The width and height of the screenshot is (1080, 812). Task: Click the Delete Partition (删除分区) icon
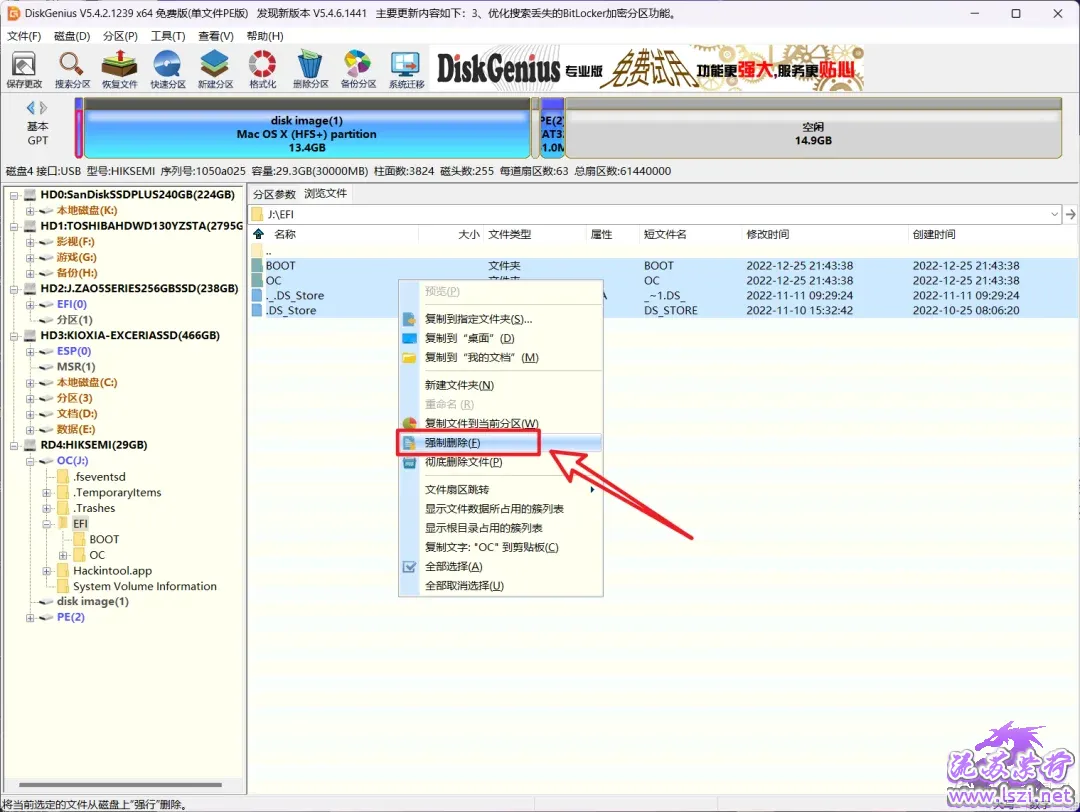pyautogui.click(x=310, y=69)
